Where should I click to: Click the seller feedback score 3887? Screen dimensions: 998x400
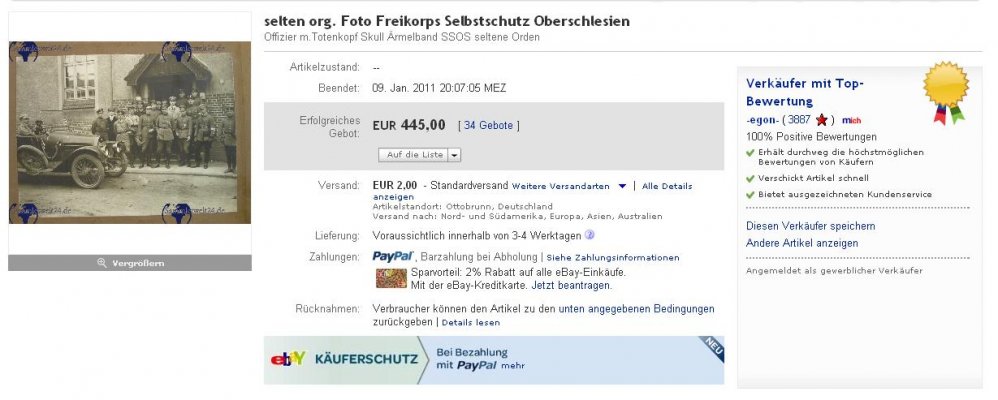pyautogui.click(x=799, y=120)
